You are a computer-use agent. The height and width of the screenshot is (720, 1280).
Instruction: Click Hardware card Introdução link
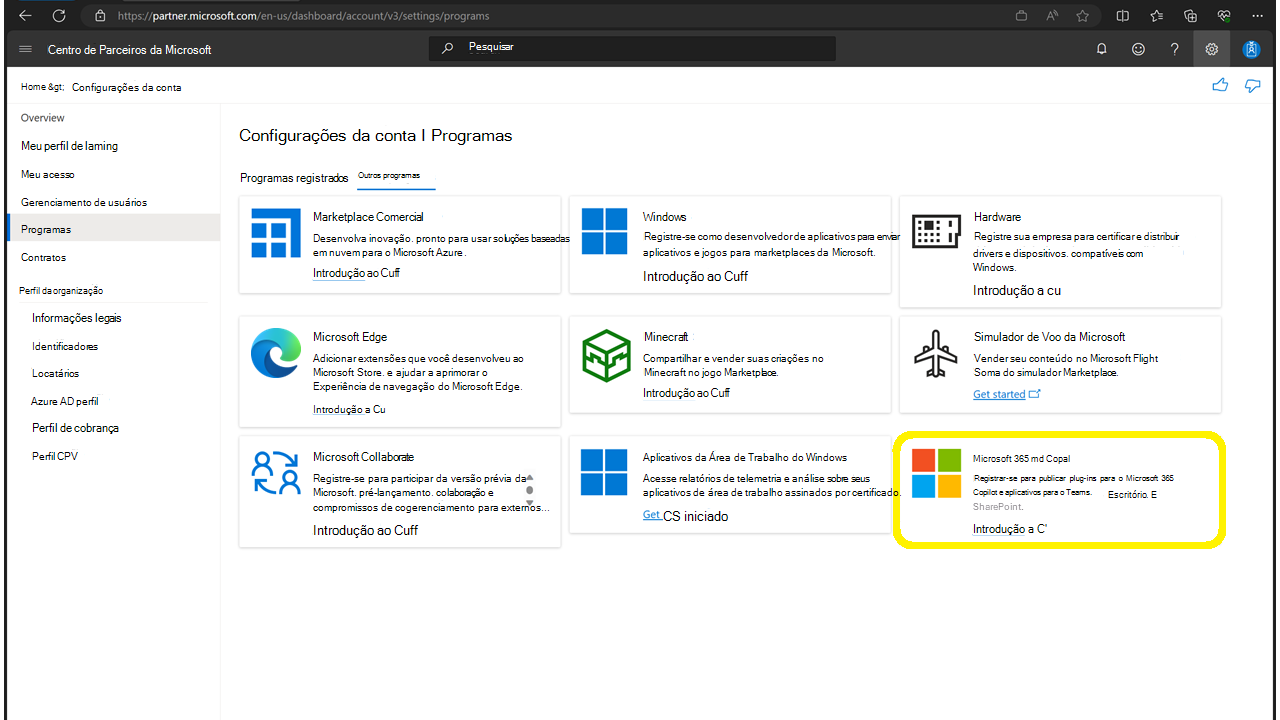pos(1017,290)
